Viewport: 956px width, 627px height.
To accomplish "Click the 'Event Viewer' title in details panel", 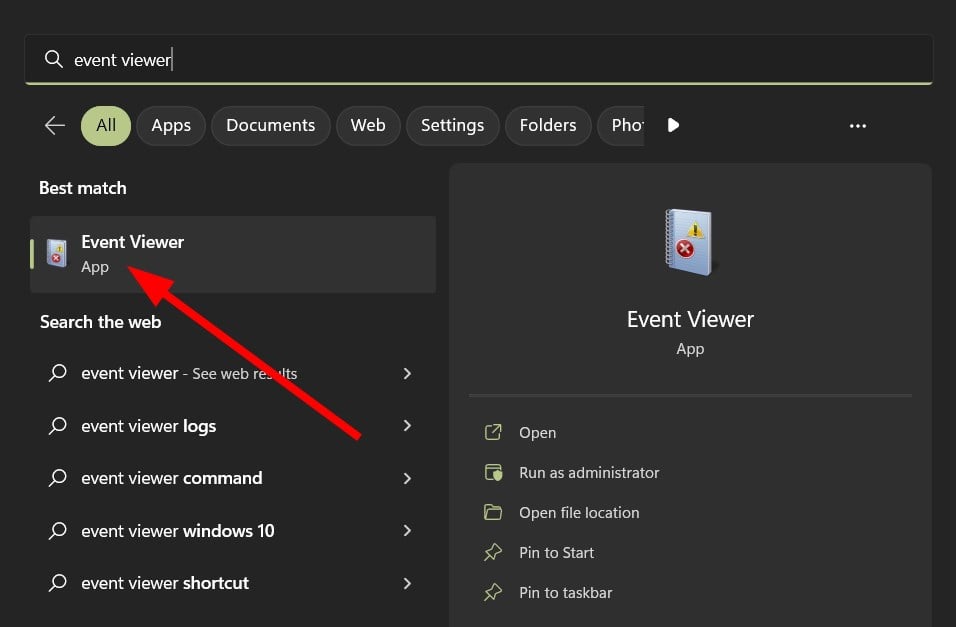I will click(x=690, y=320).
